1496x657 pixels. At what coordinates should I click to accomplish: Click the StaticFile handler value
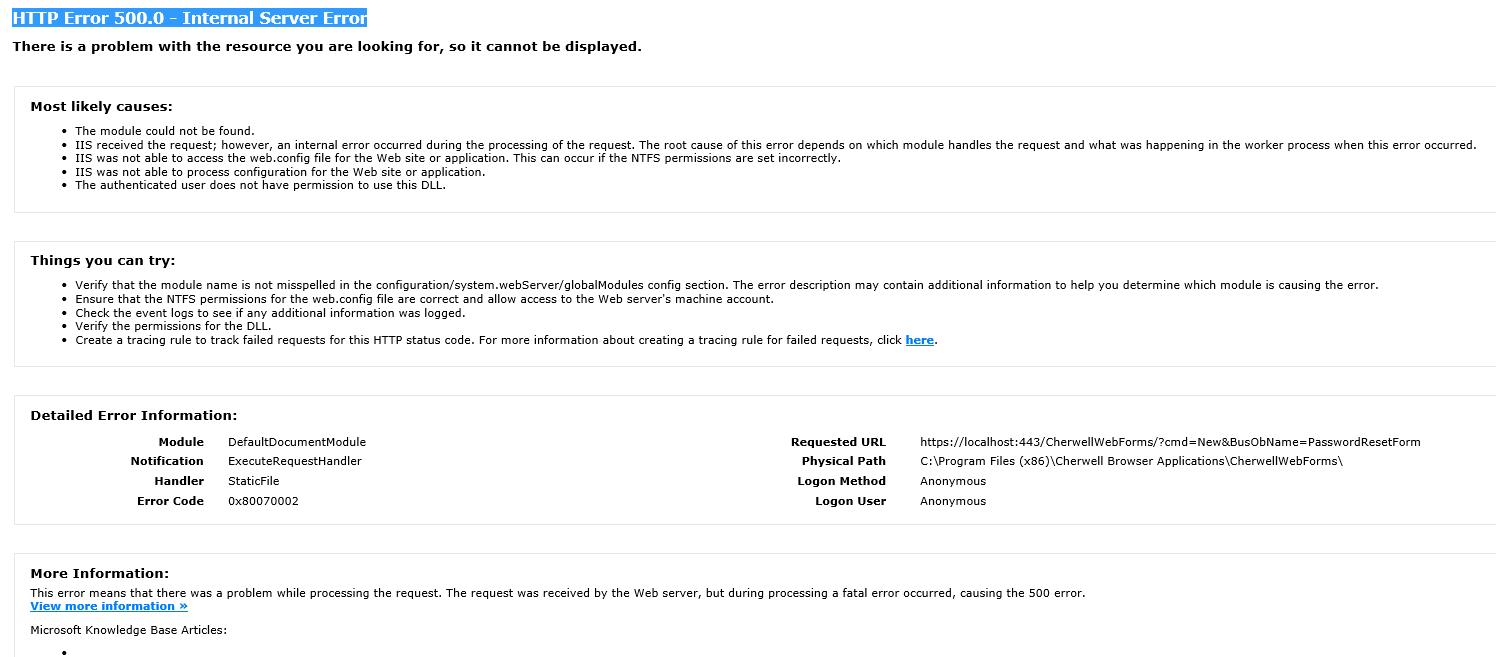(254, 481)
